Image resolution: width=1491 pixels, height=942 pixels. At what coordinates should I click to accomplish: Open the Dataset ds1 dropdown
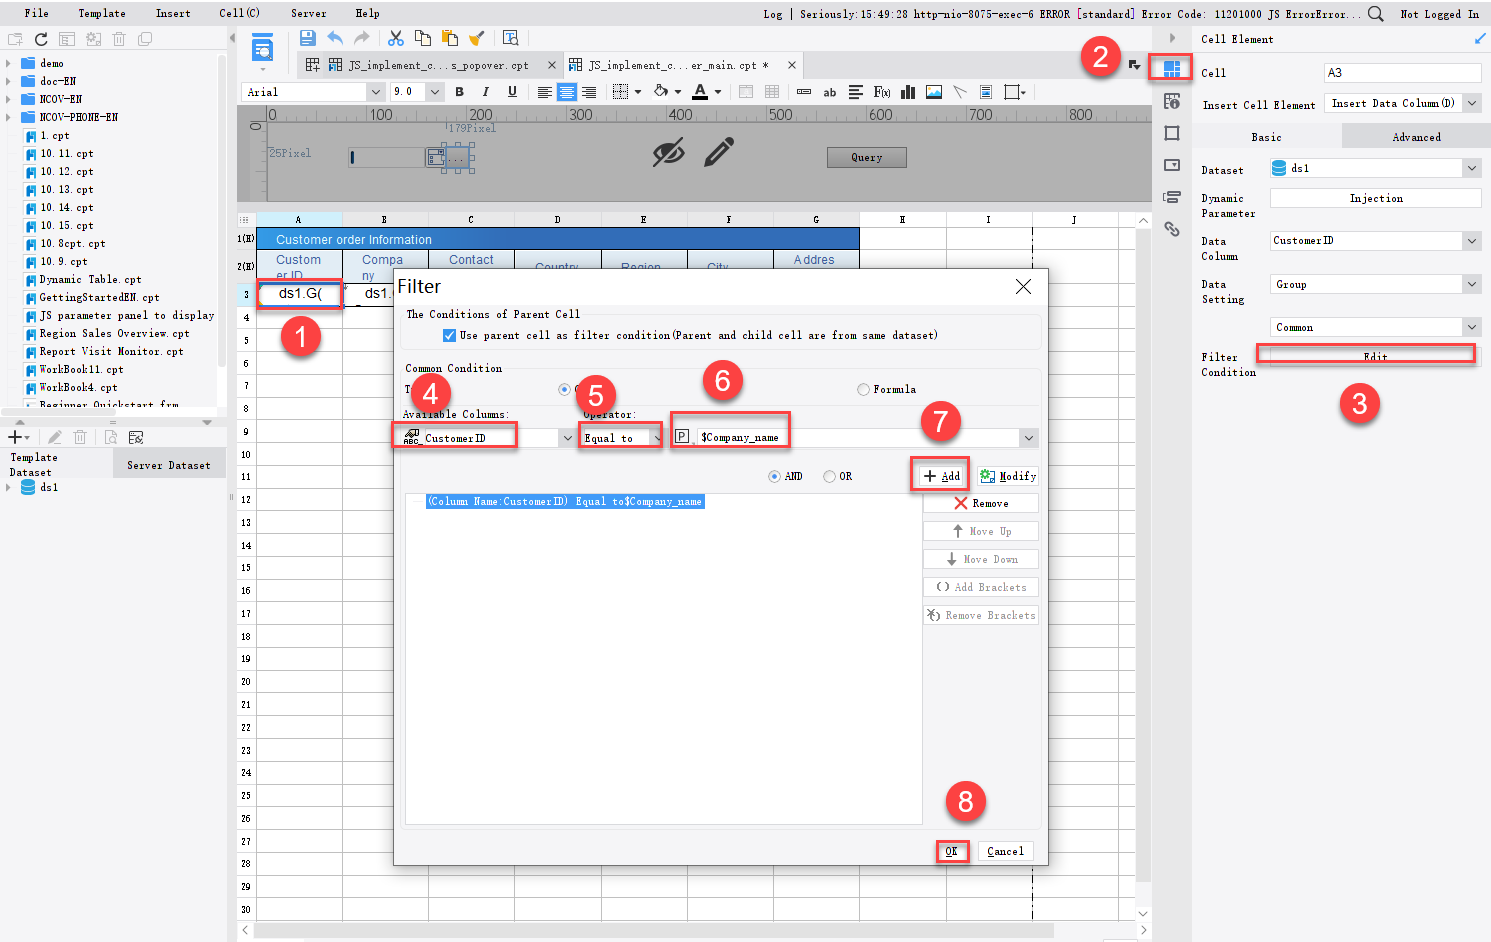[1472, 168]
